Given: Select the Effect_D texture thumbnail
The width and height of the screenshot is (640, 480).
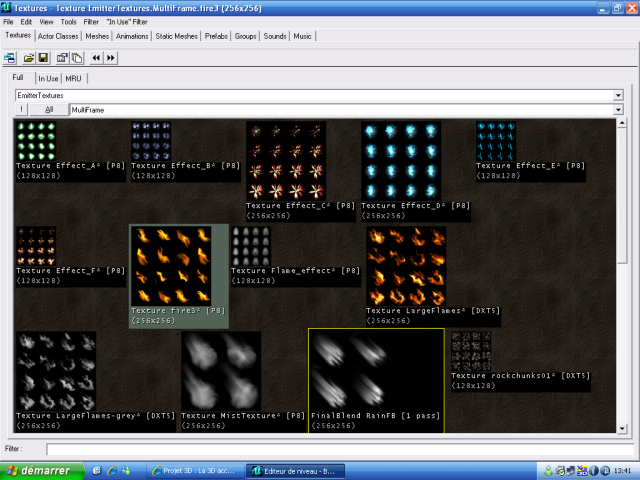Looking at the screenshot, I should tap(401, 161).
